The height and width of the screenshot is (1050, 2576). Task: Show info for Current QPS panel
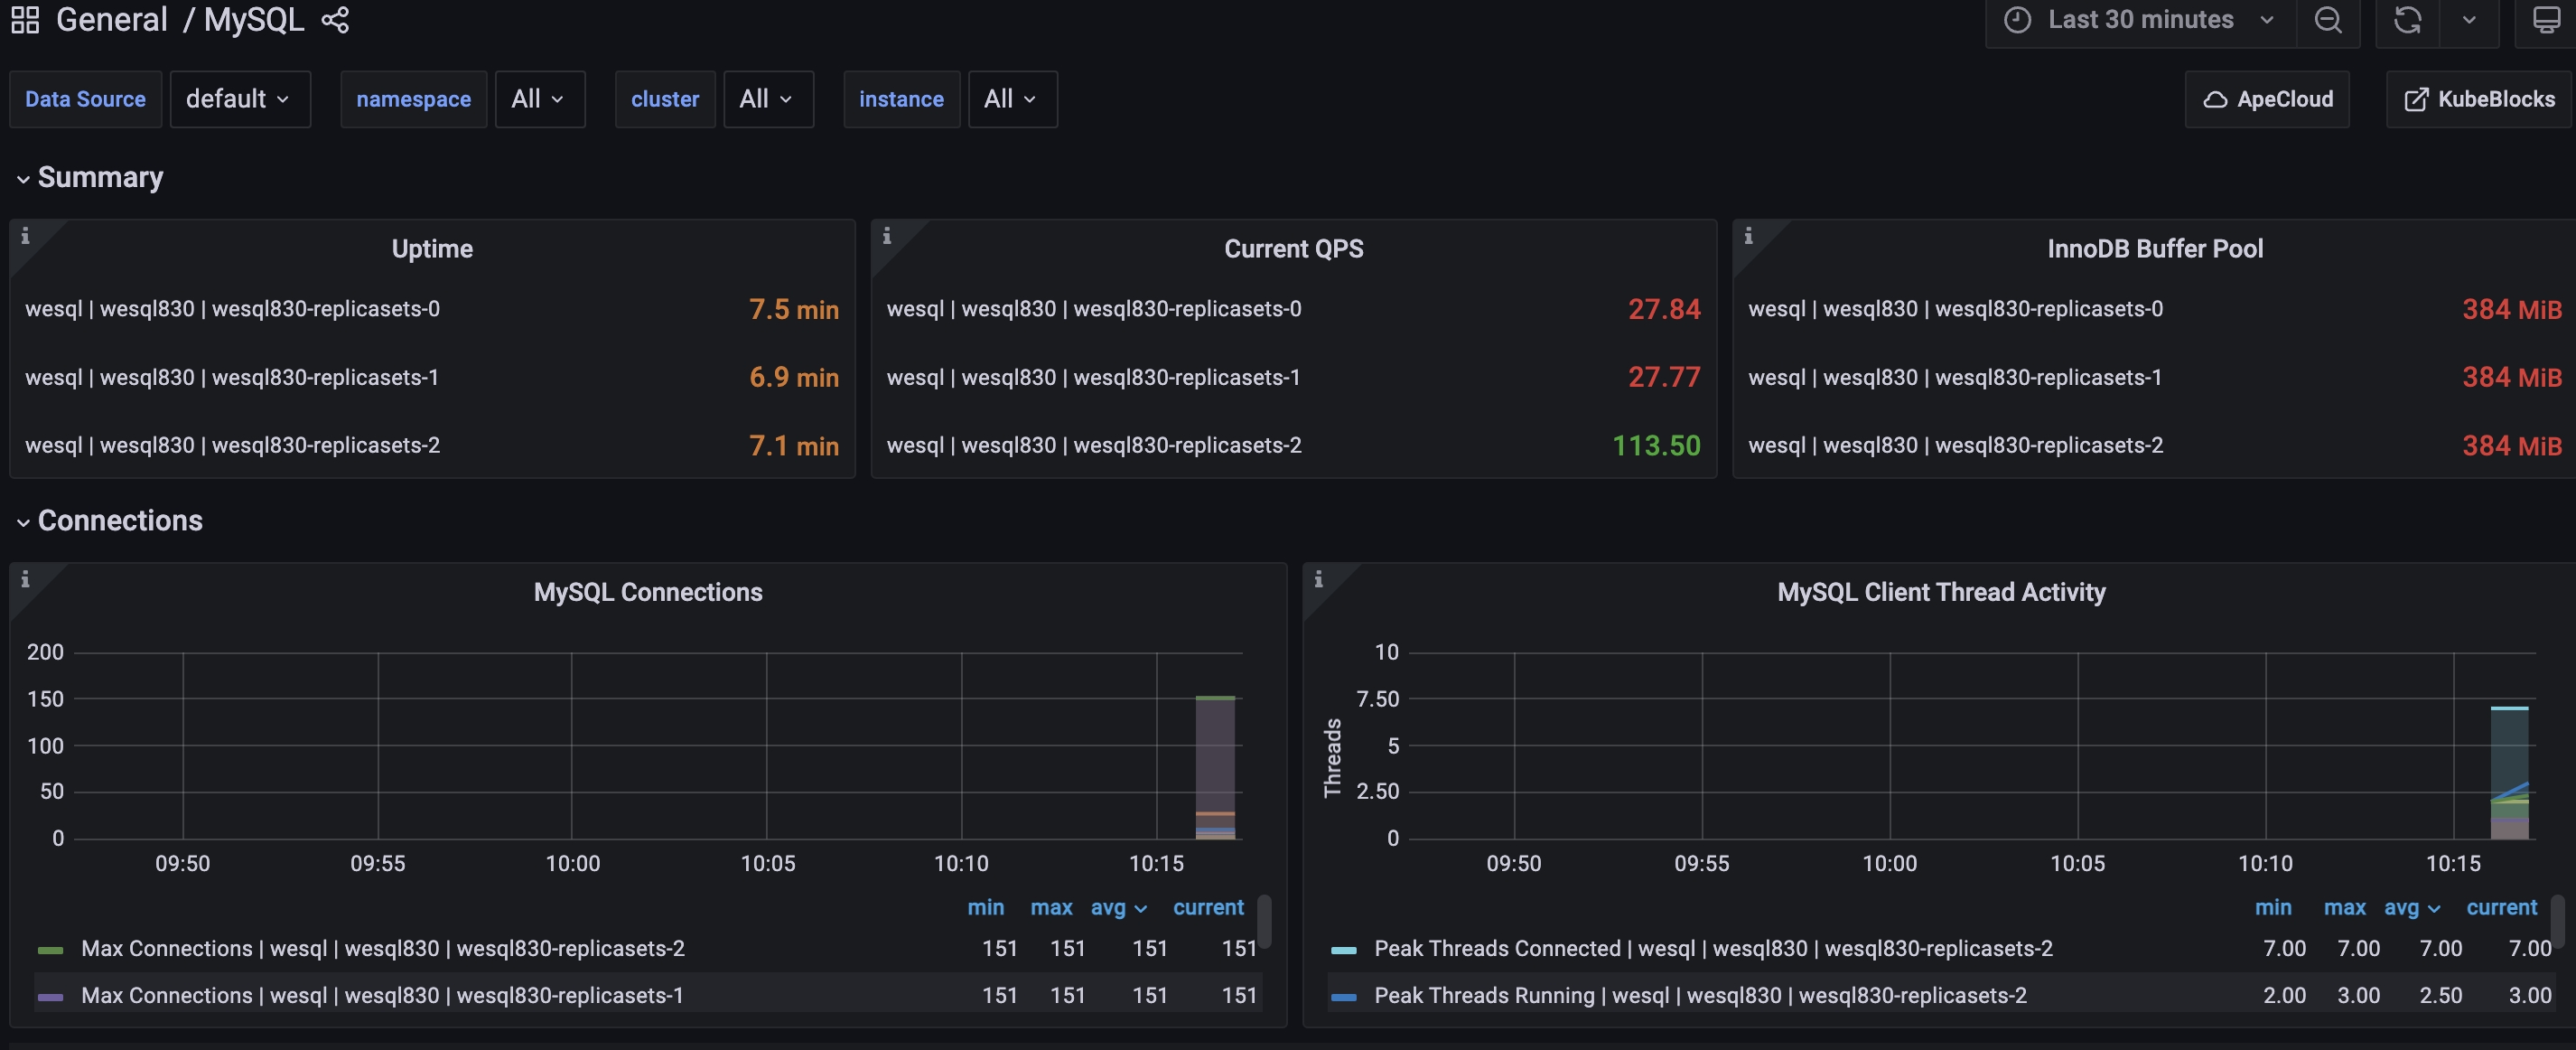click(x=887, y=236)
